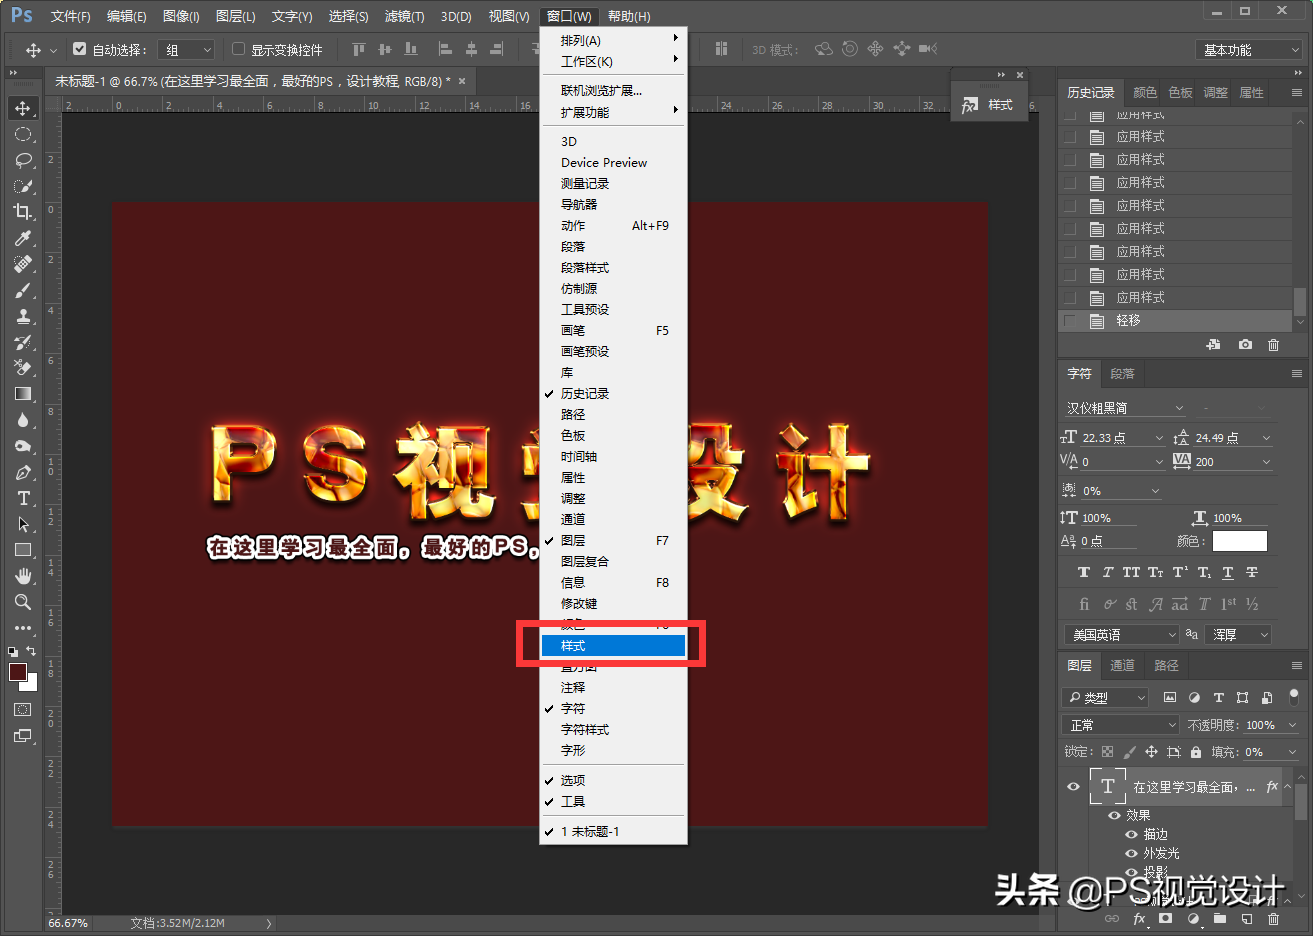Select the Rectangle shape tool
This screenshot has height=936, width=1313.
(23, 550)
